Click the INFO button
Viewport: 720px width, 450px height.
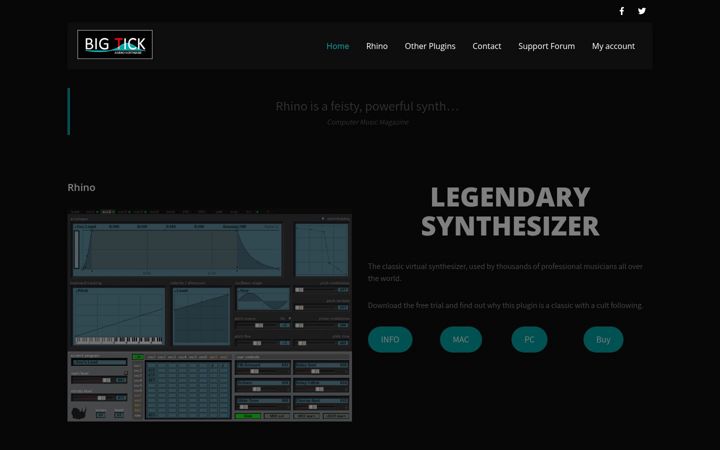pos(390,339)
